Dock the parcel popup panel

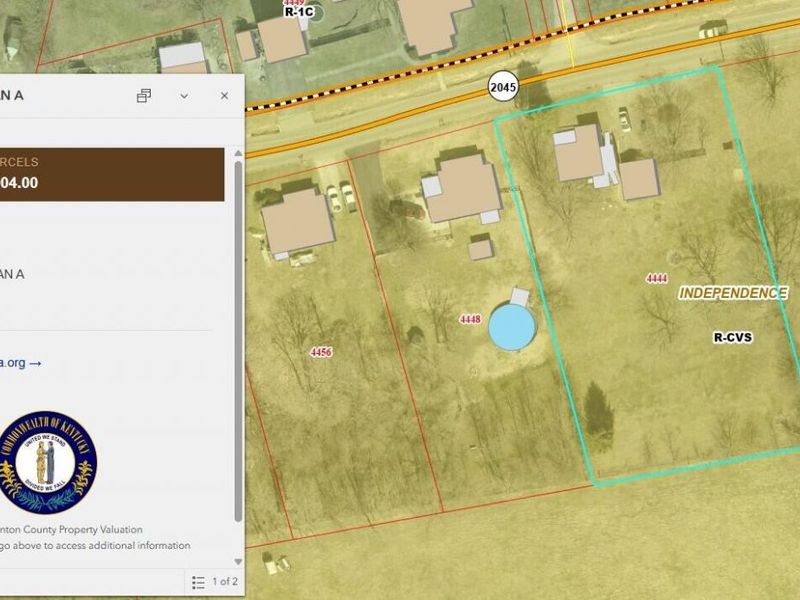click(x=144, y=95)
